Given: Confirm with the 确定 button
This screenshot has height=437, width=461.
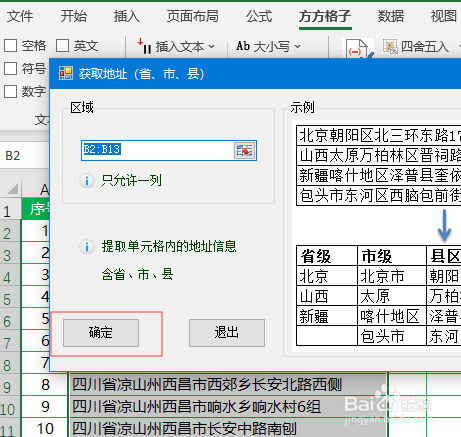Looking at the screenshot, I should click(101, 333).
